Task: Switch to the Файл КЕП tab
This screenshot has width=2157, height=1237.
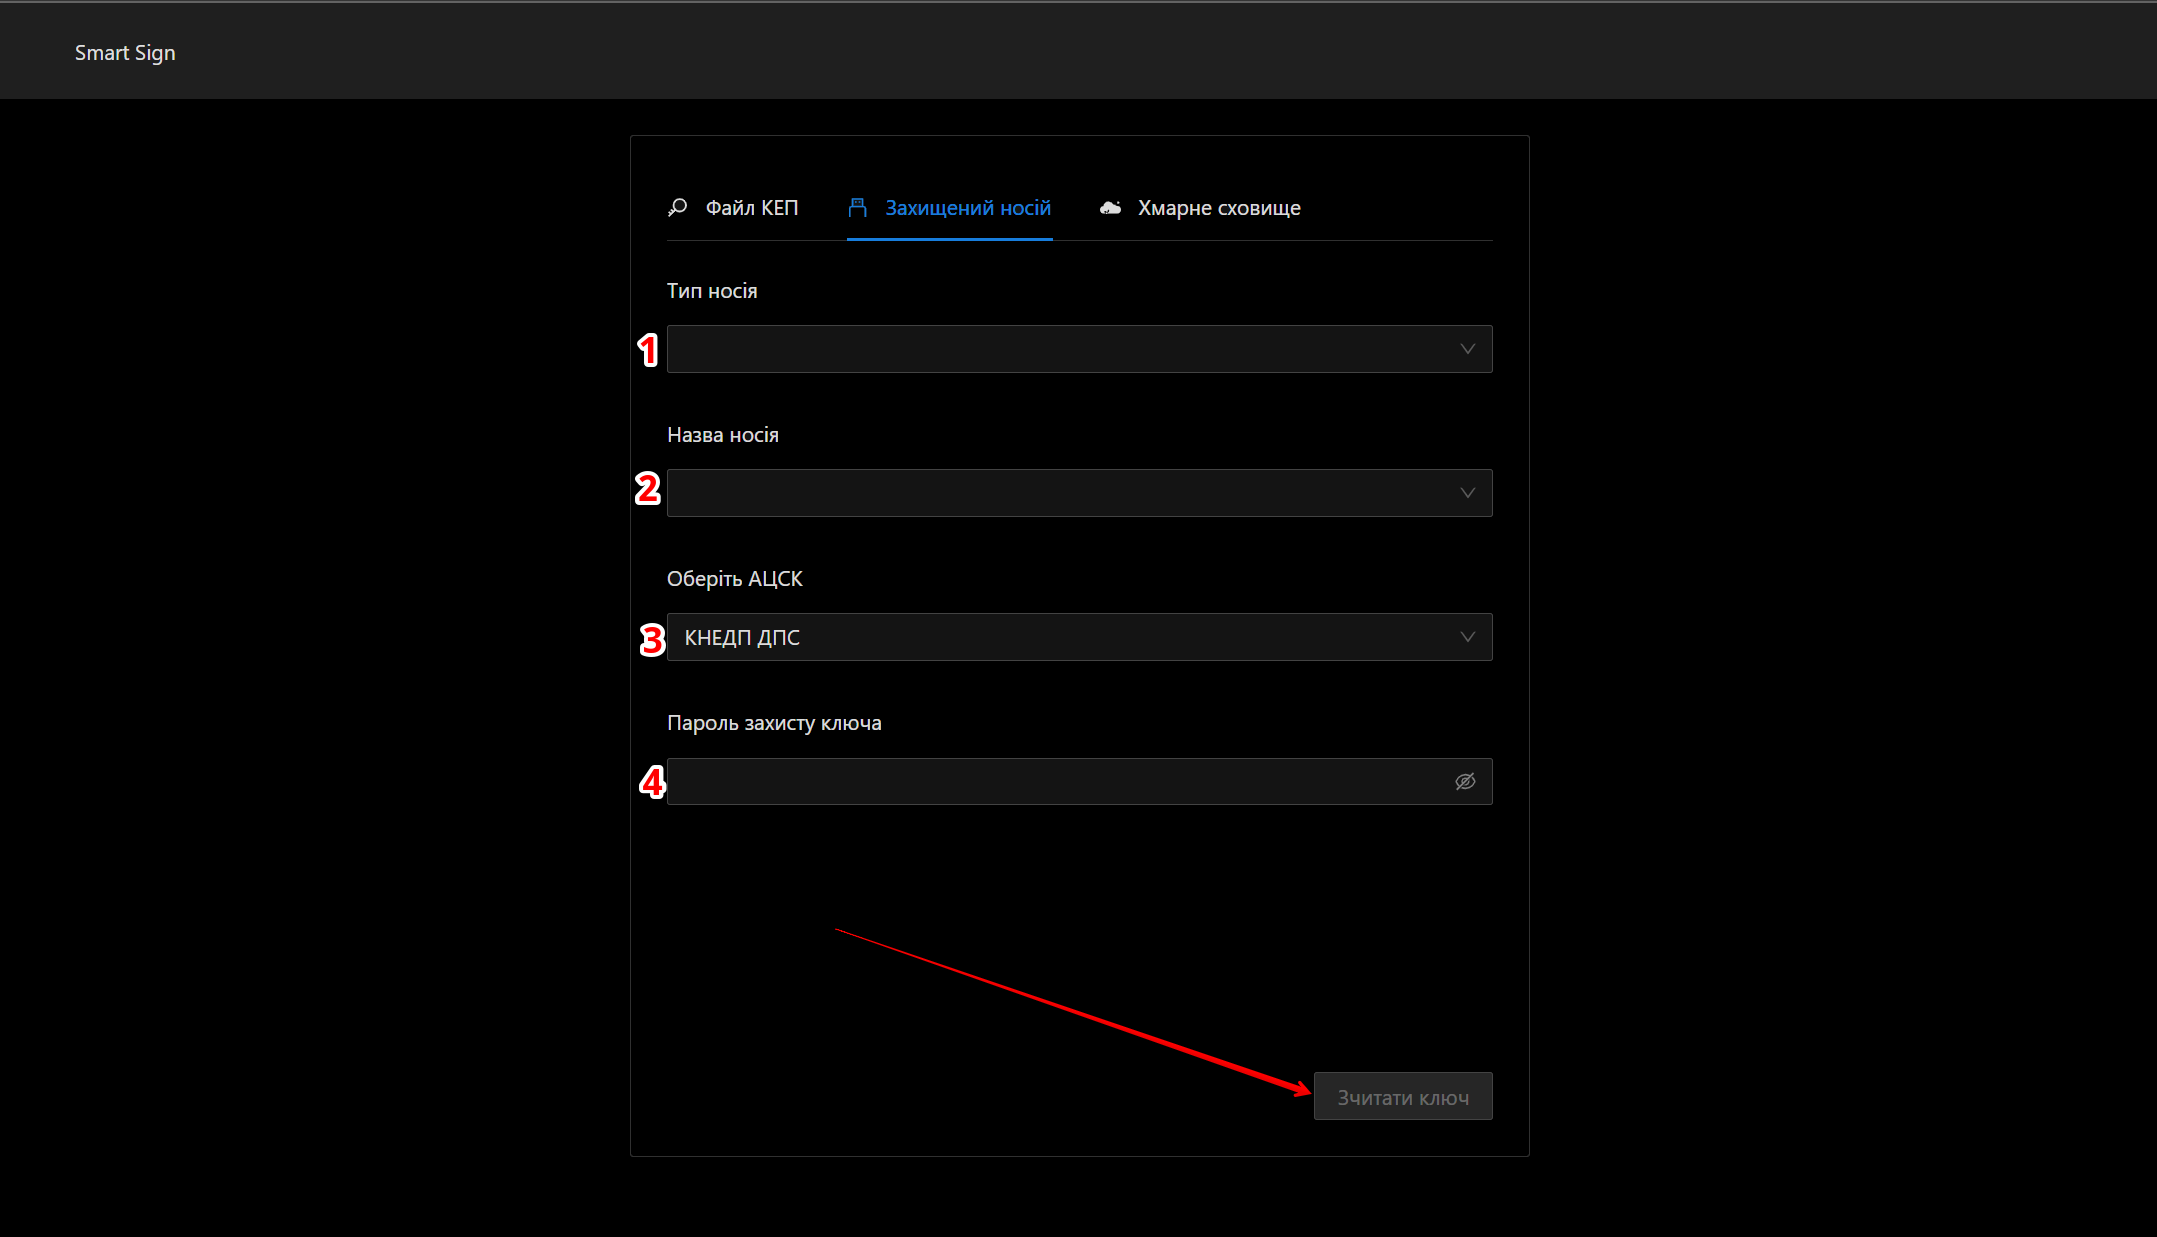Action: [x=751, y=208]
